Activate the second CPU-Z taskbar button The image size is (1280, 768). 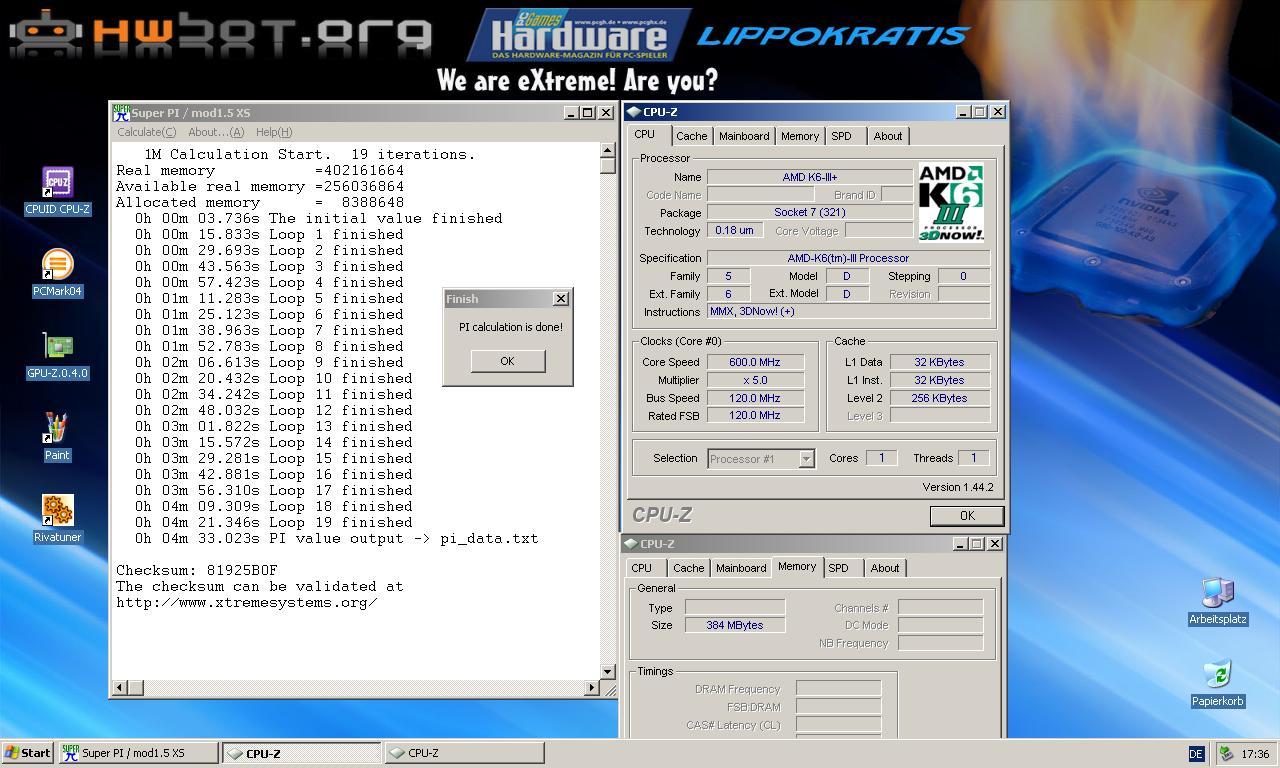coord(465,753)
